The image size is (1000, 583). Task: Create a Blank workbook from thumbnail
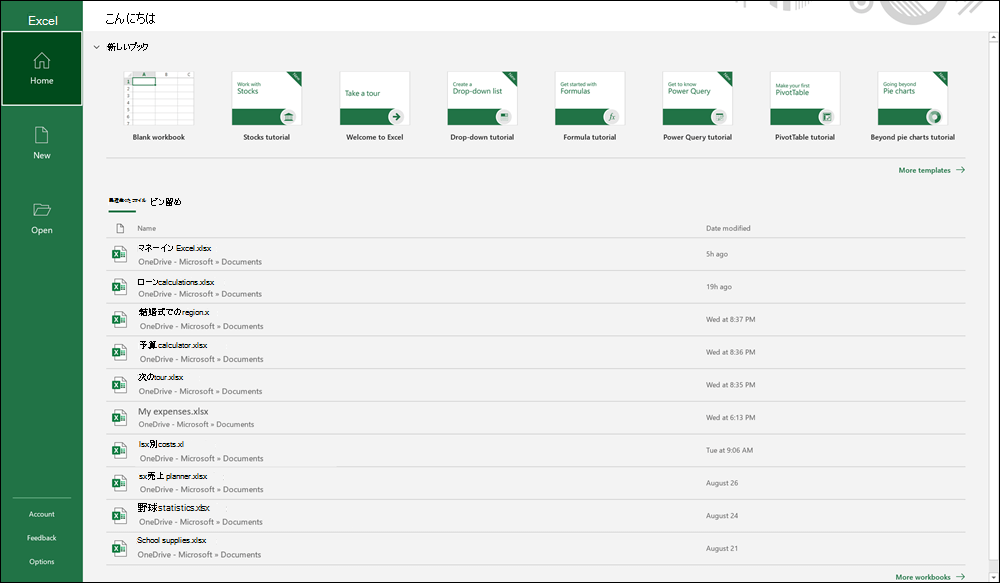click(x=159, y=99)
